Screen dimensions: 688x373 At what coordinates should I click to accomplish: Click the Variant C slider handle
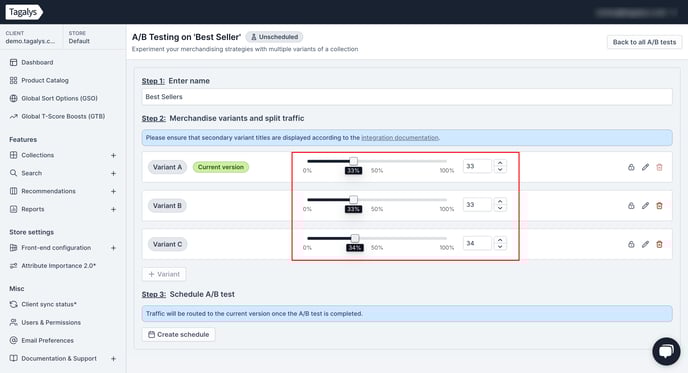(x=355, y=238)
